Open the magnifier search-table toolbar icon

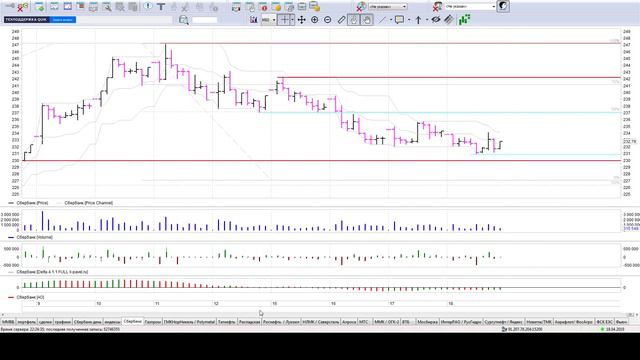(x=107, y=7)
